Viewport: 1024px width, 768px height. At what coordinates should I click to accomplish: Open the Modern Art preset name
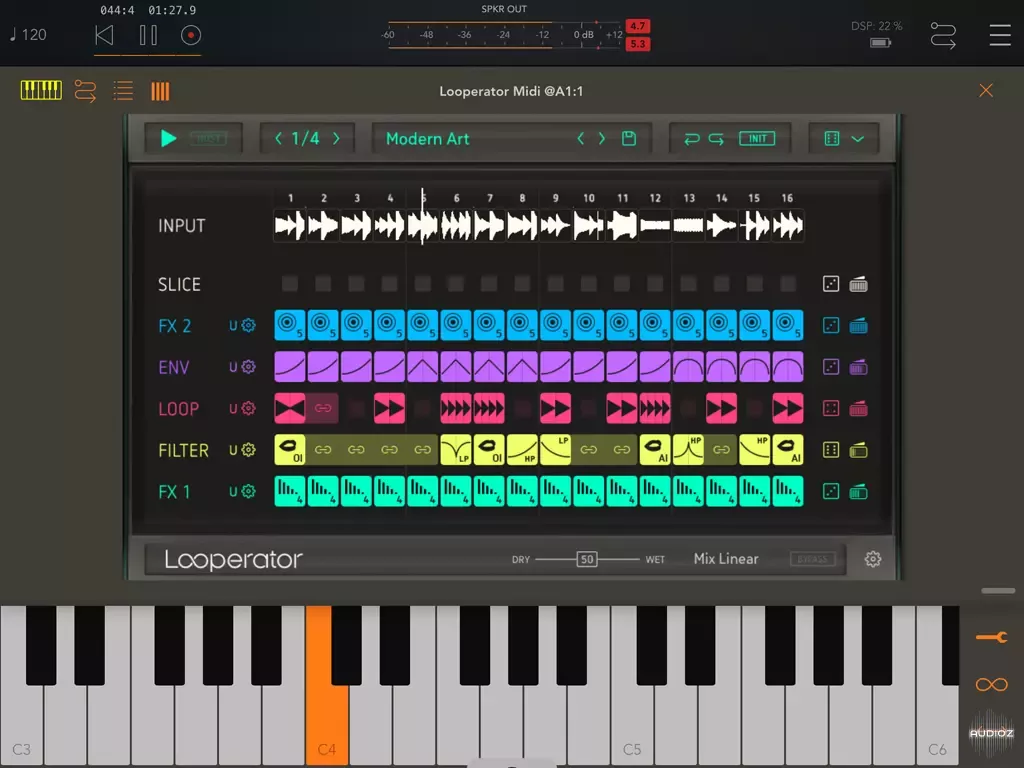click(428, 138)
